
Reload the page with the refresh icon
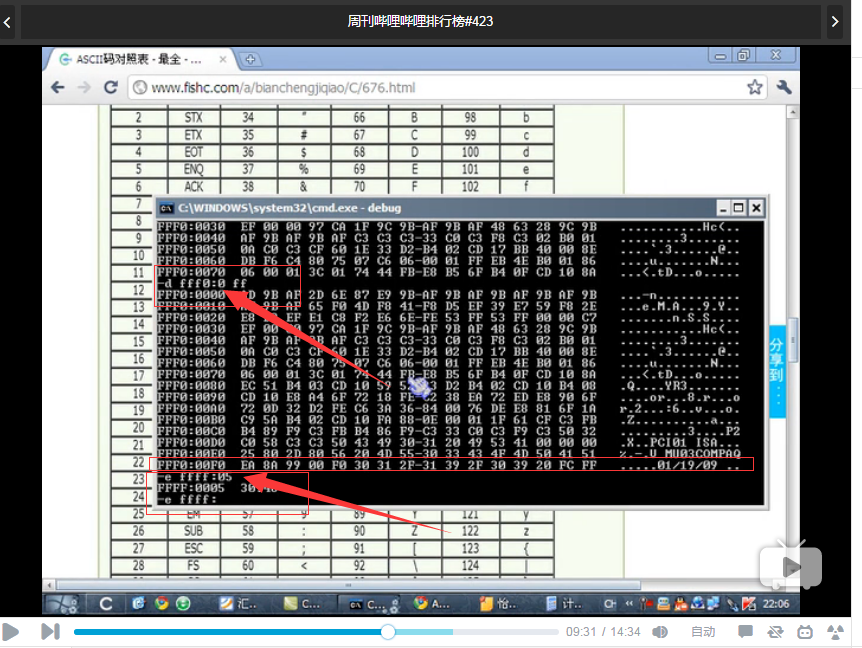[x=110, y=87]
